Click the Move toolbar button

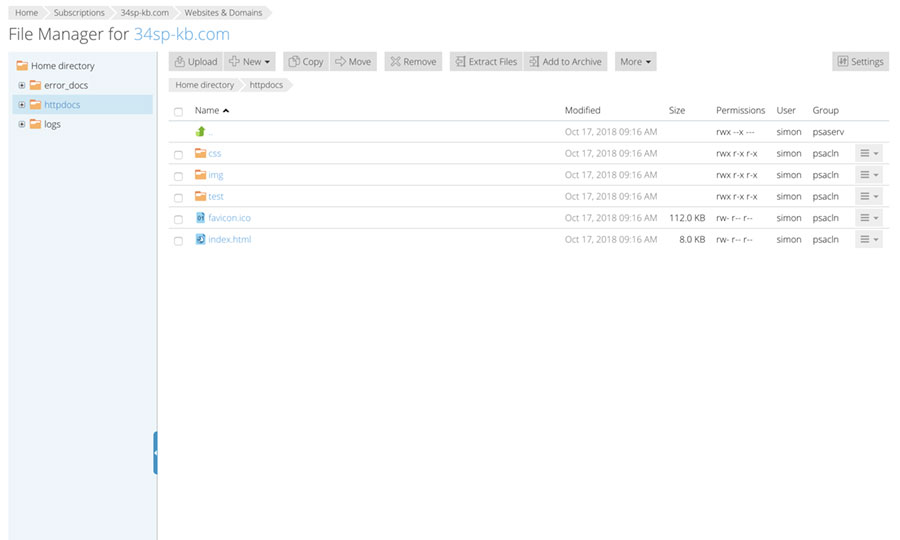[353, 61]
